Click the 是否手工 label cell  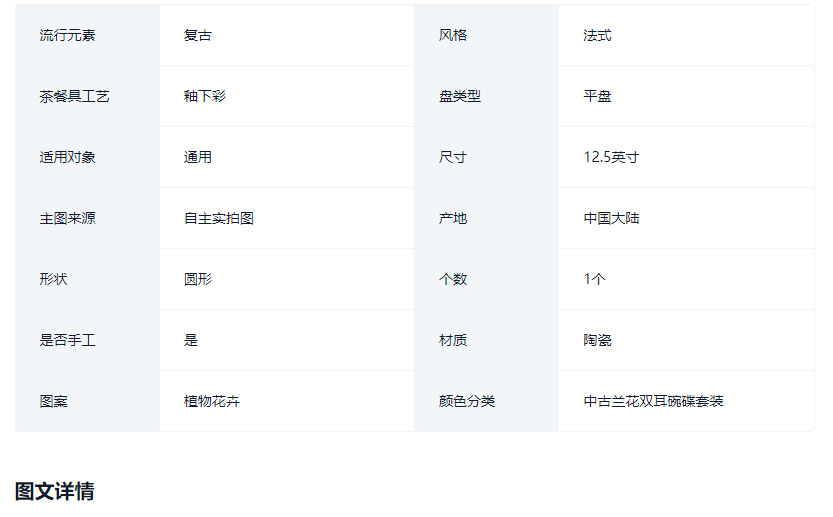(68, 341)
